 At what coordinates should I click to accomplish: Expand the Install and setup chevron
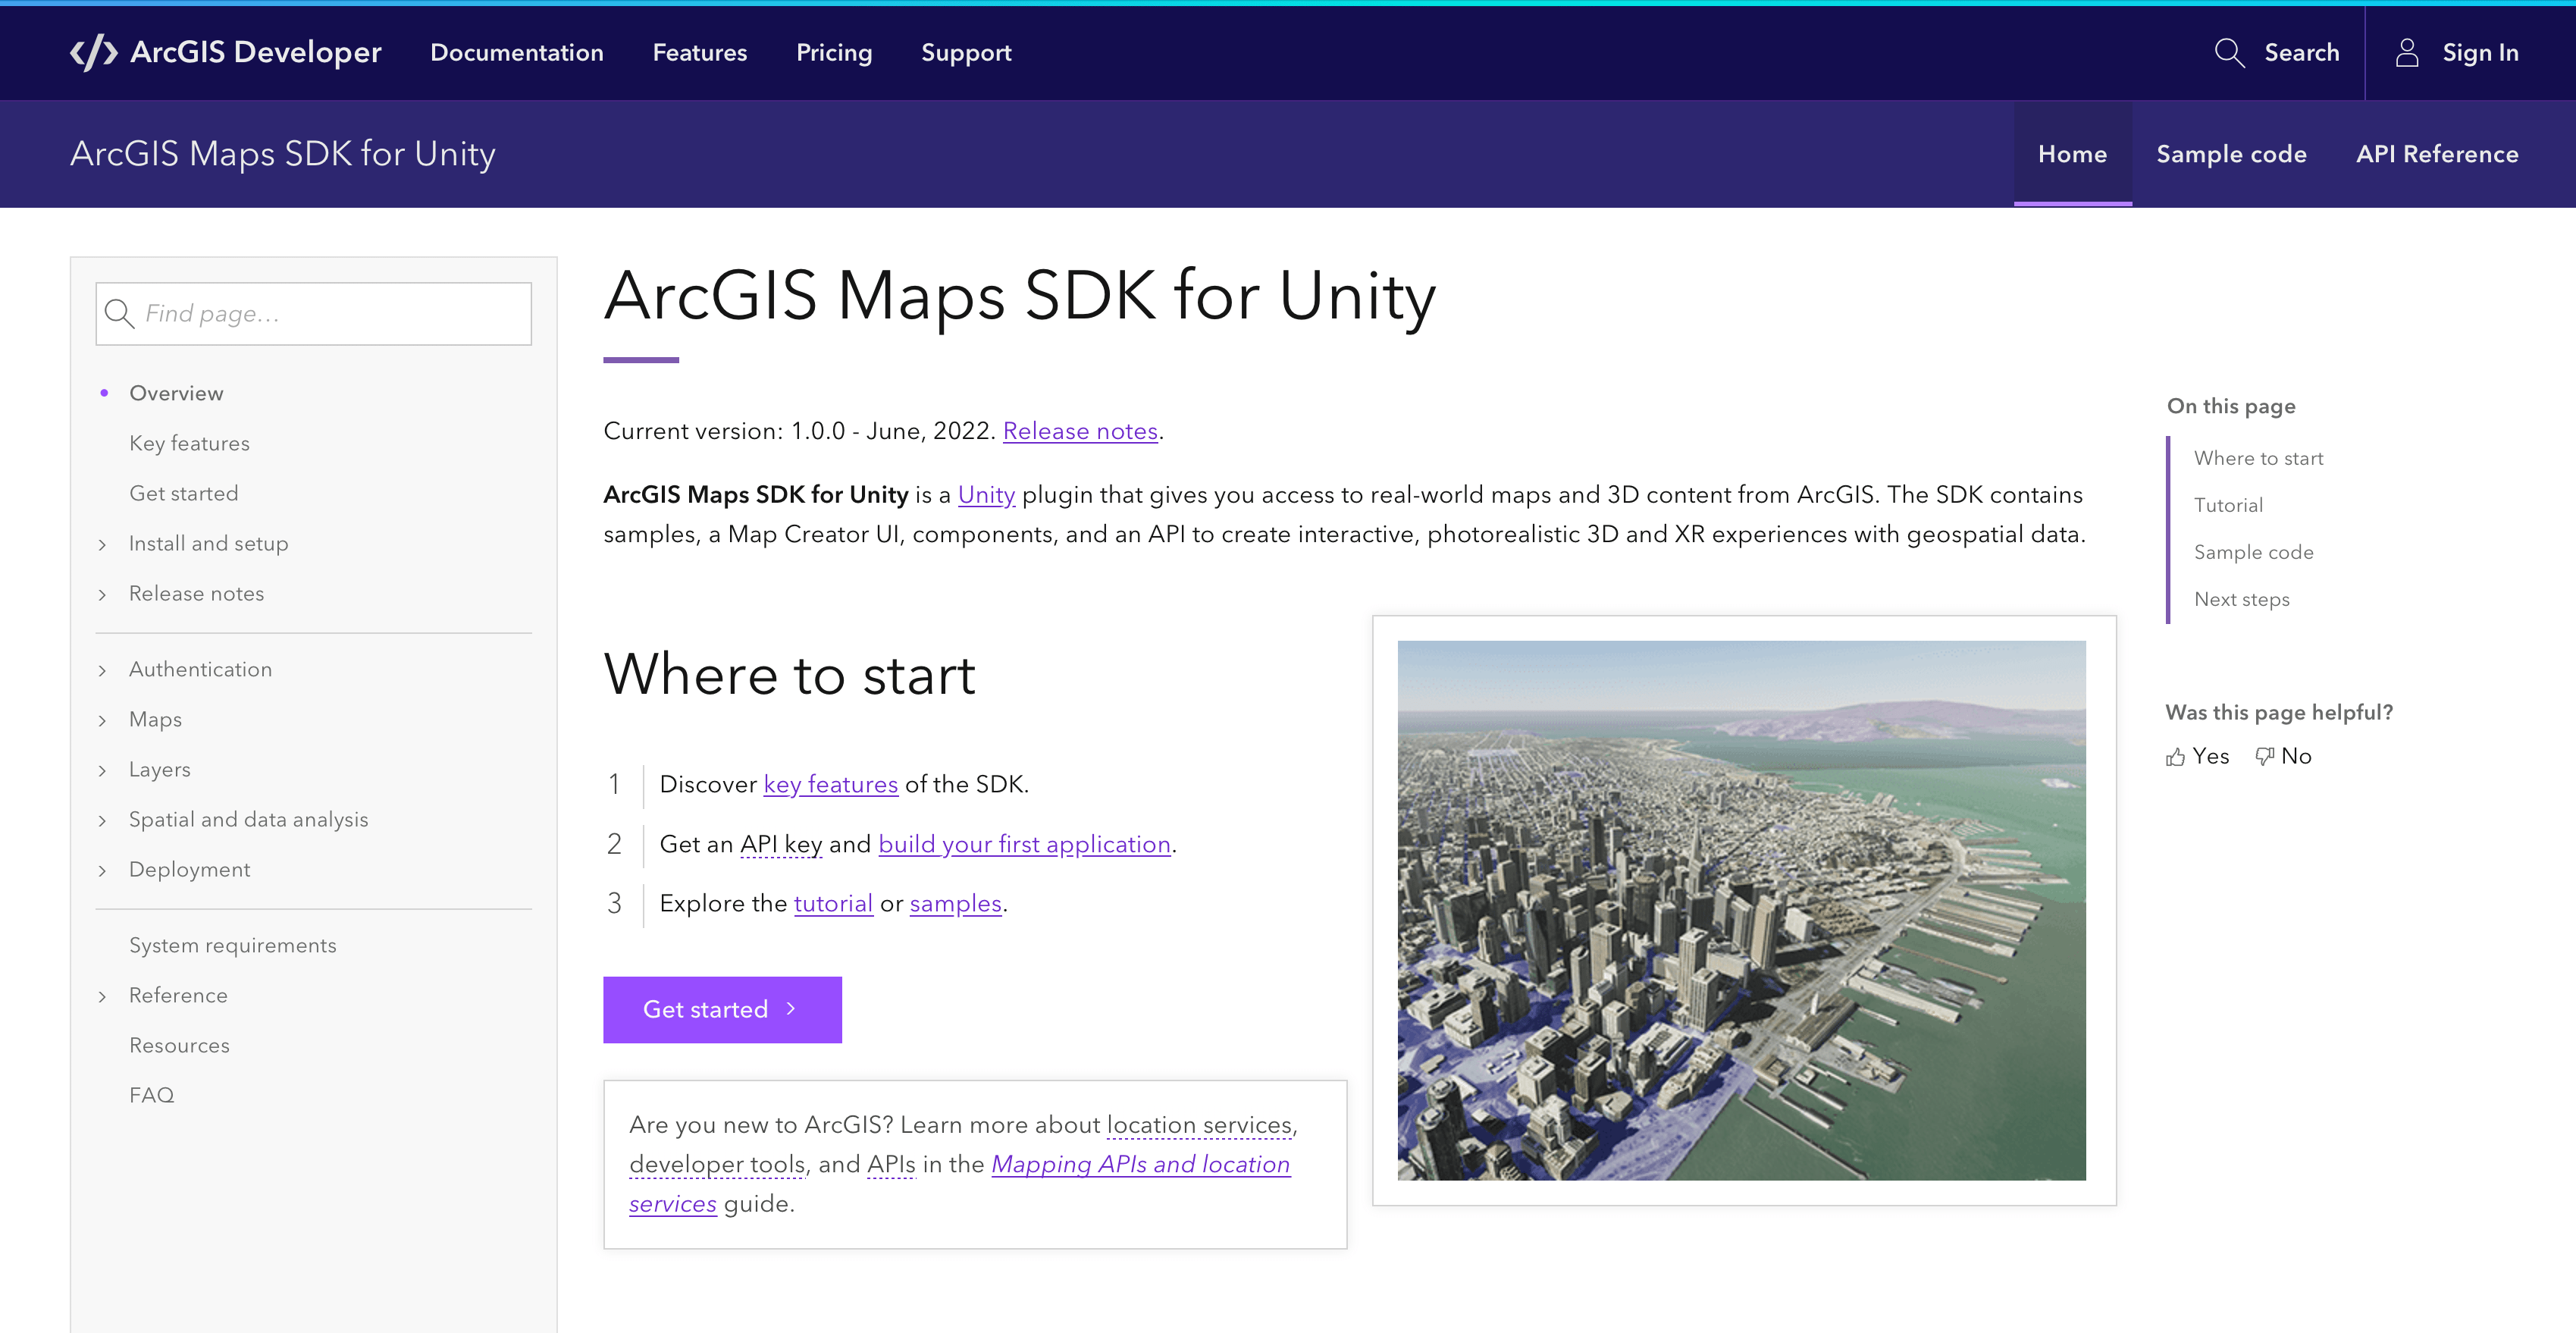102,544
